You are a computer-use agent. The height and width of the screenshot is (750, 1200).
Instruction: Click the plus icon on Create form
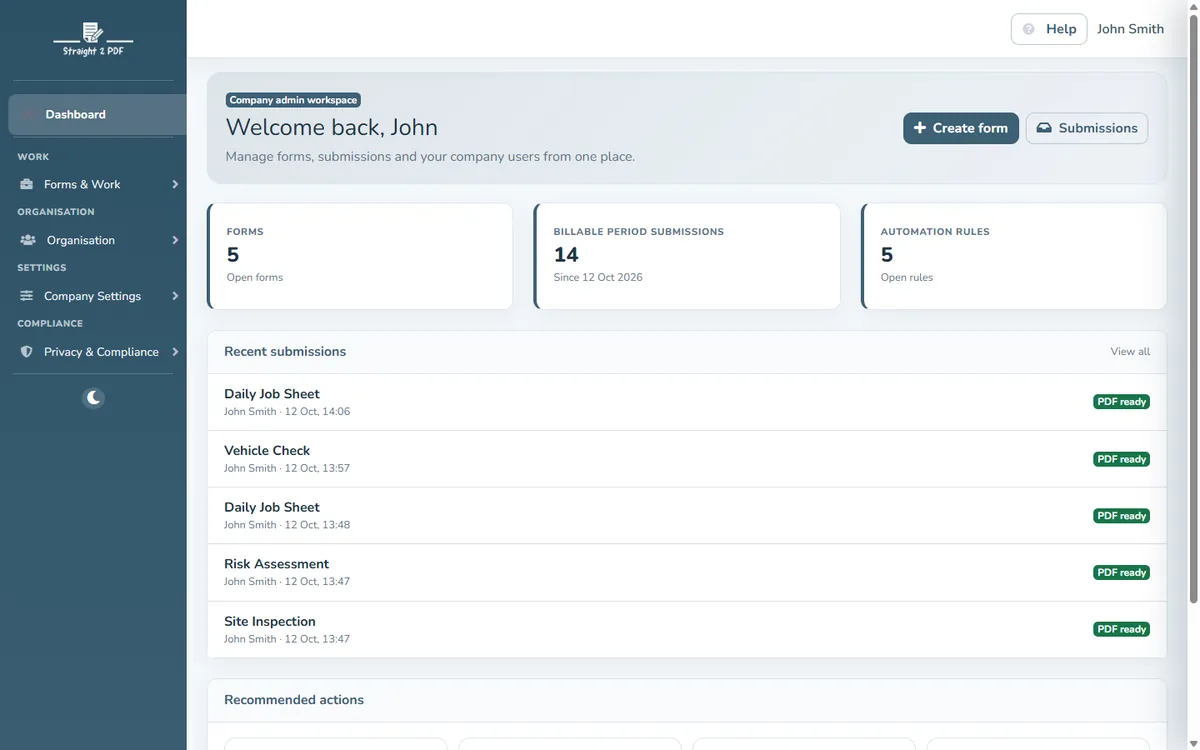tap(920, 128)
